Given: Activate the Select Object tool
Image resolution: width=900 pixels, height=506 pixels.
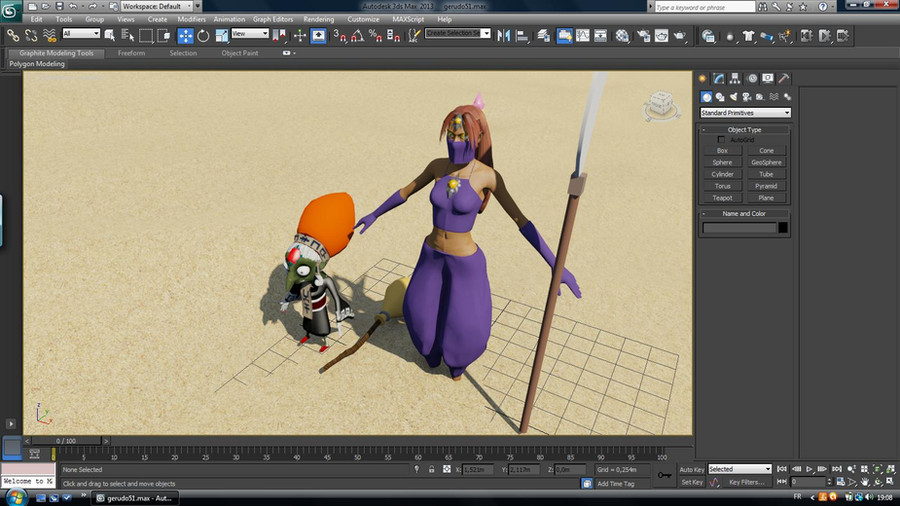Looking at the screenshot, I should (x=110, y=36).
